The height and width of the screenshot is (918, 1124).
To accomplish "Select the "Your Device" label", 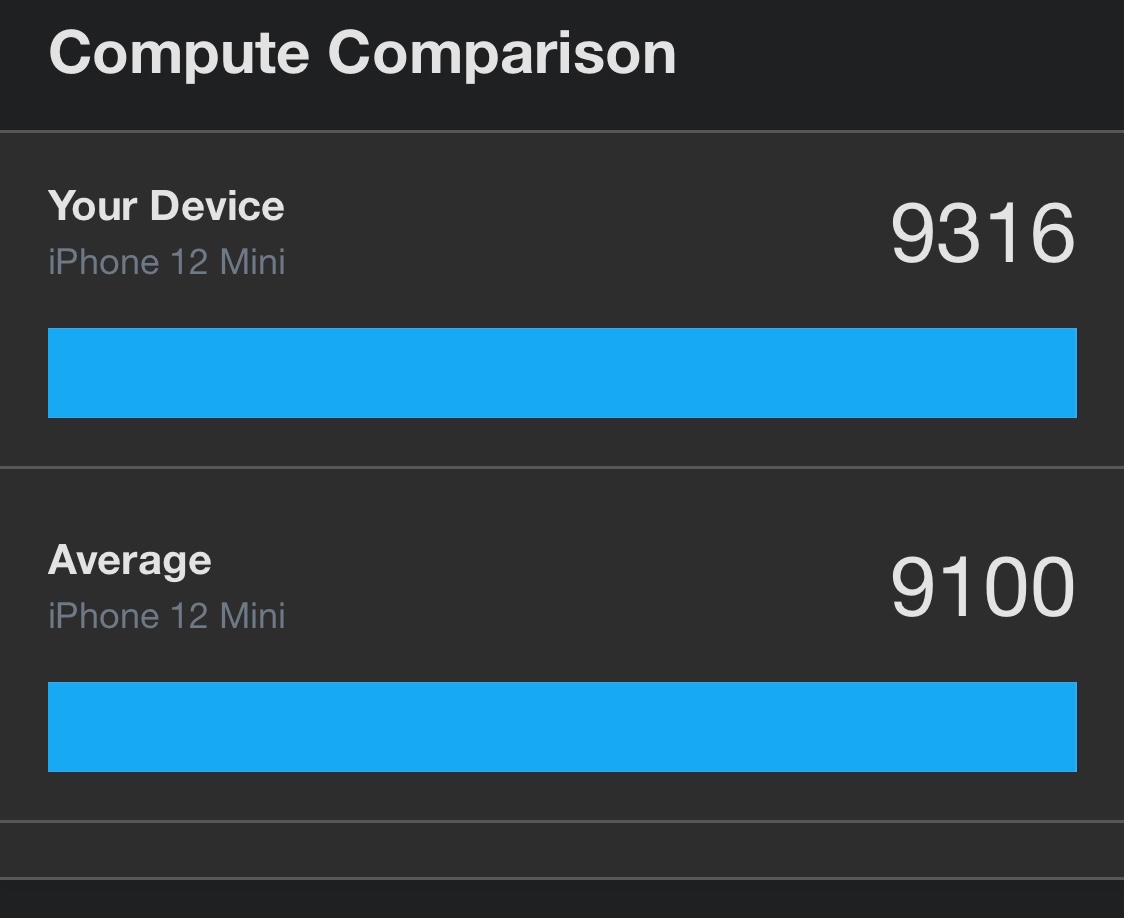I will pos(166,206).
